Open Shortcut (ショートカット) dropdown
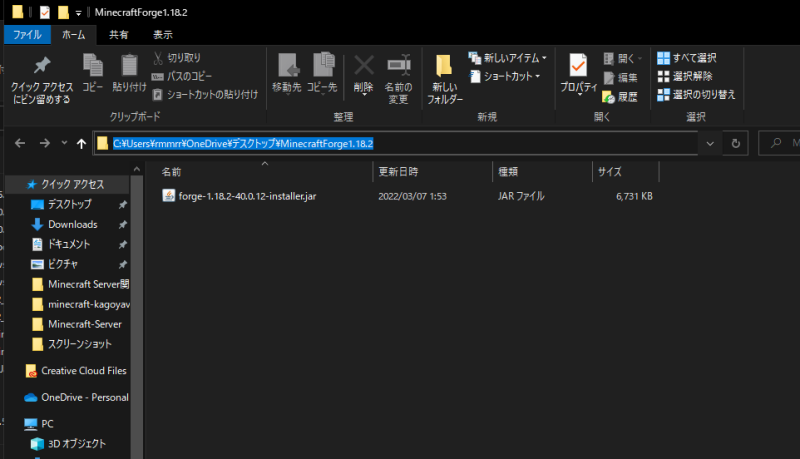Viewport: 800px width, 459px height. [504, 76]
